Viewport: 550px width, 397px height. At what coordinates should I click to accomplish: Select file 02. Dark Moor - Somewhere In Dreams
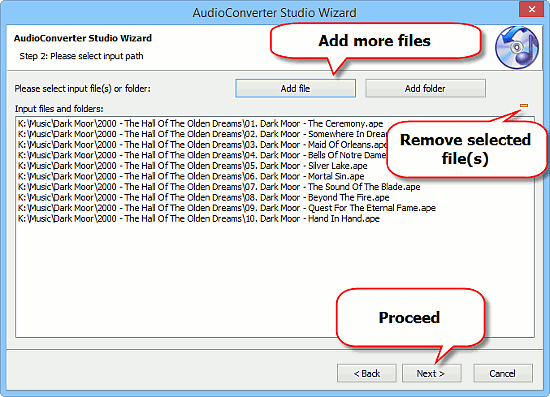(x=202, y=134)
